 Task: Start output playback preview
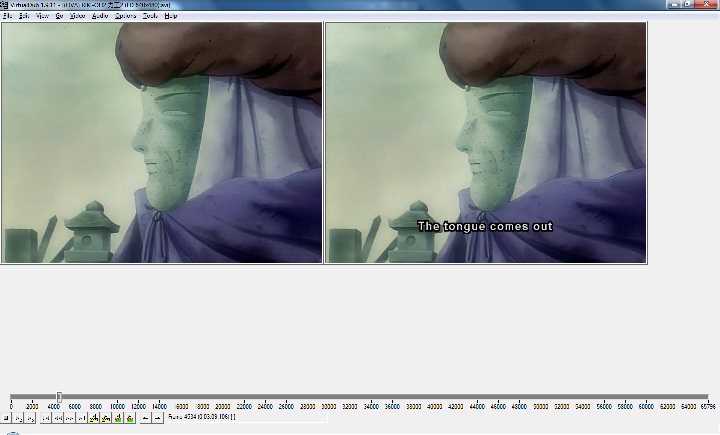pyautogui.click(x=30, y=418)
